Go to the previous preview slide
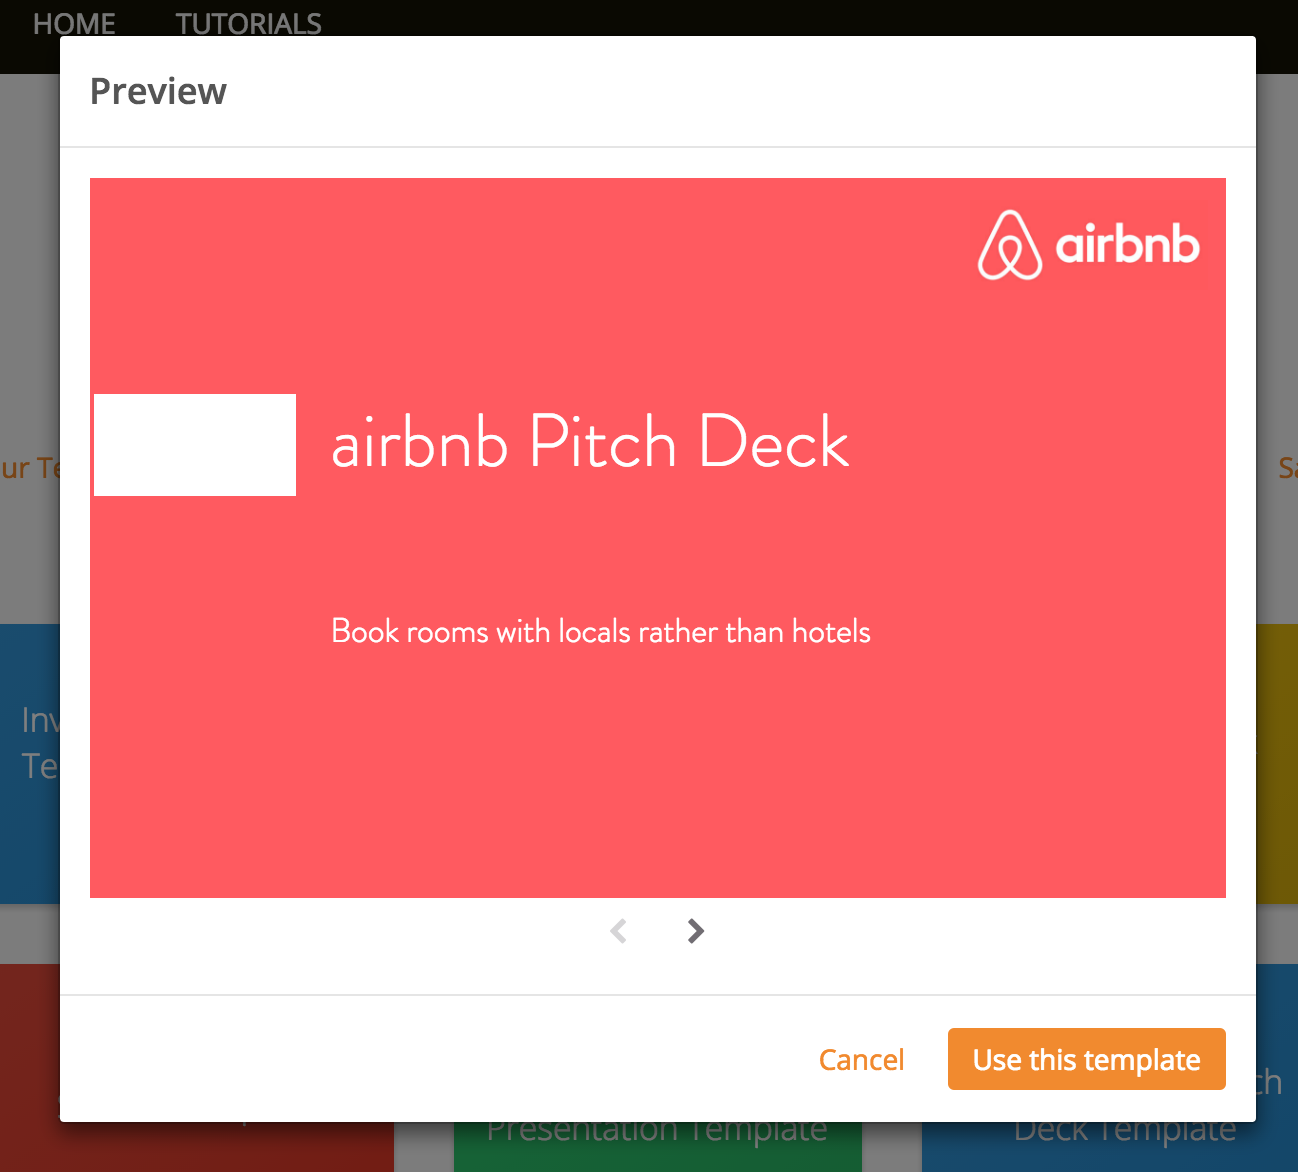Image resolution: width=1298 pixels, height=1172 pixels. [619, 931]
